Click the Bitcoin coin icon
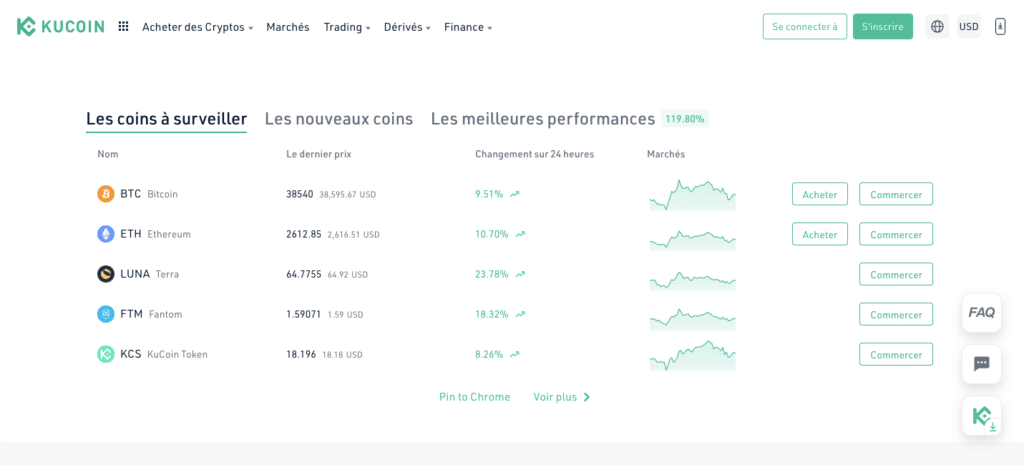Viewport: 1024px width, 465px height. (x=106, y=194)
